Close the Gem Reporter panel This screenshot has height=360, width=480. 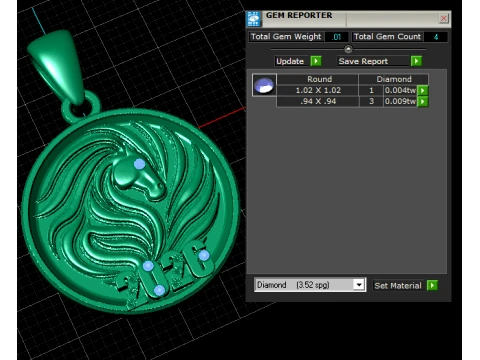tap(443, 18)
